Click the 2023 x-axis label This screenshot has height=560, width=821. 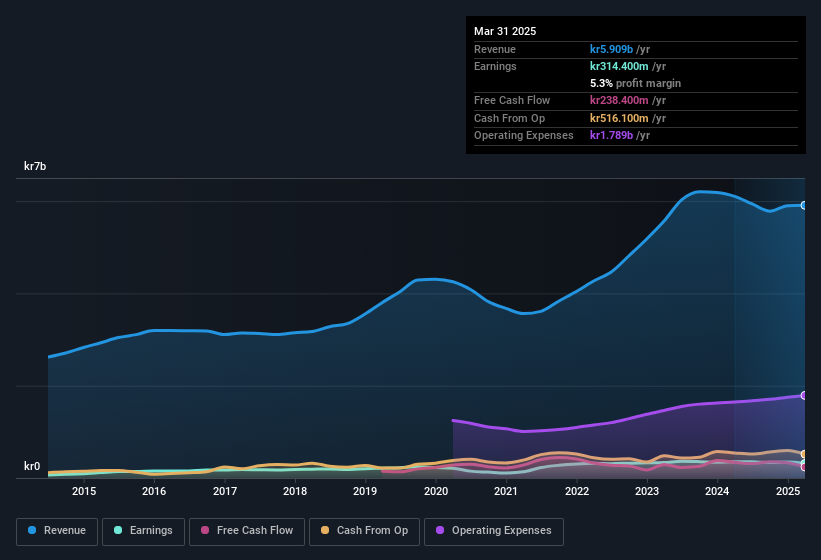tap(647, 491)
